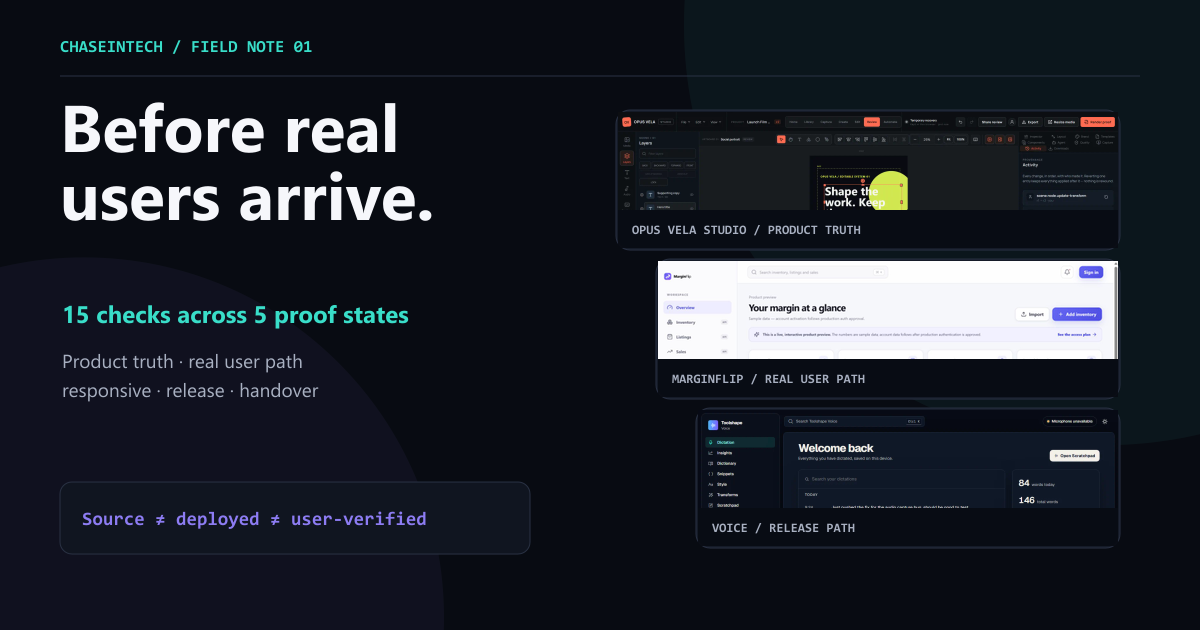Select the orange pointer tool in Opus Vela
Image resolution: width=1200 pixels, height=630 pixels.
click(x=781, y=139)
